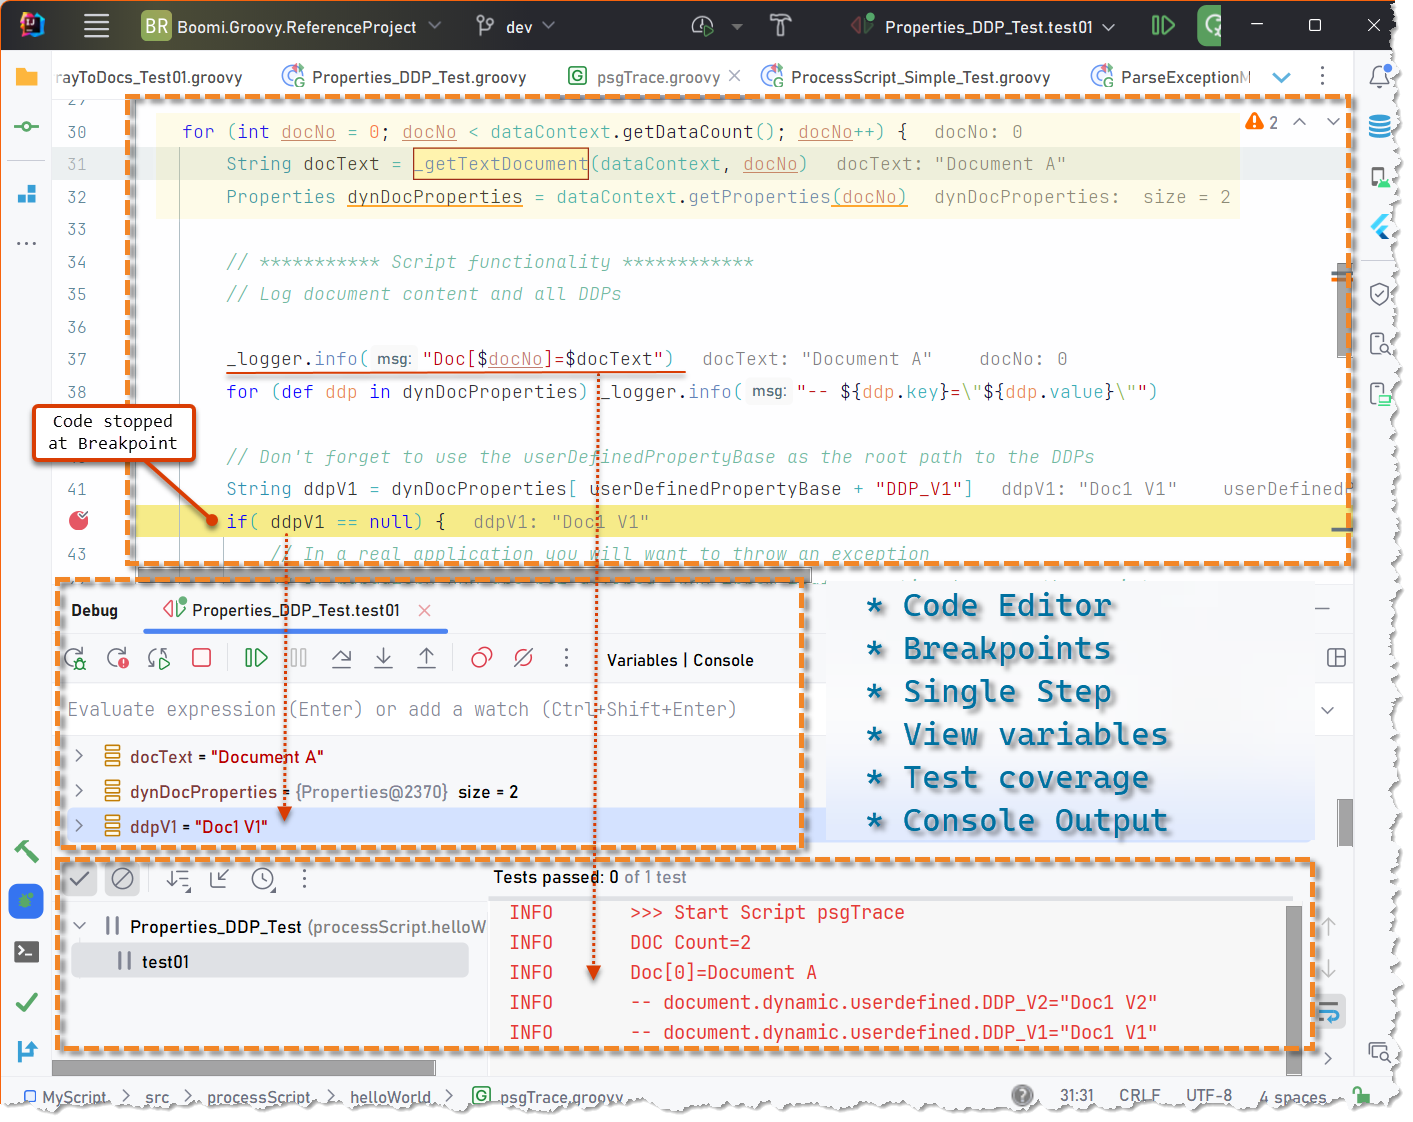This screenshot has width=1413, height=1122.
Task: Click the editor vertical scrollbar thumb
Action: (x=1343, y=312)
